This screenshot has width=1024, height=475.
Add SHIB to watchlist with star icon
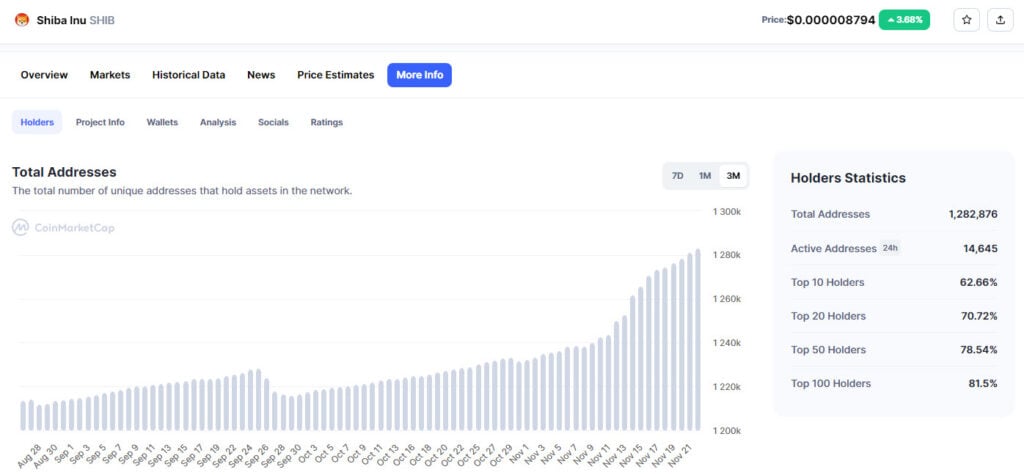(x=967, y=20)
